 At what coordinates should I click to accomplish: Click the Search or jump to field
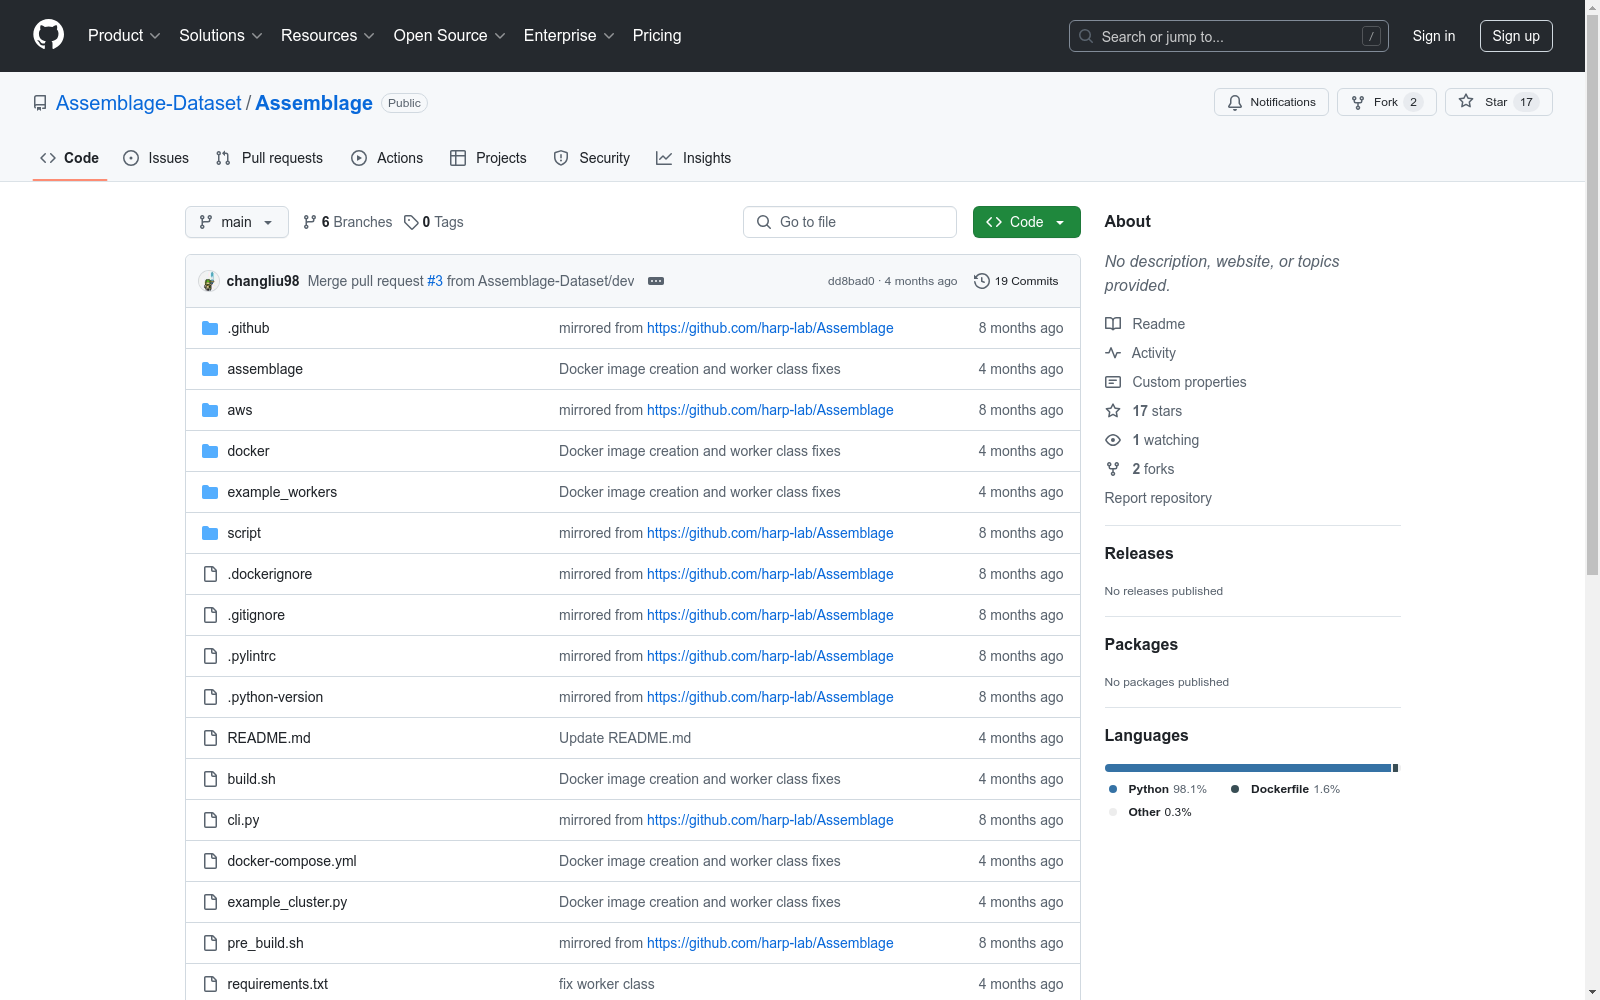pyautogui.click(x=1229, y=36)
